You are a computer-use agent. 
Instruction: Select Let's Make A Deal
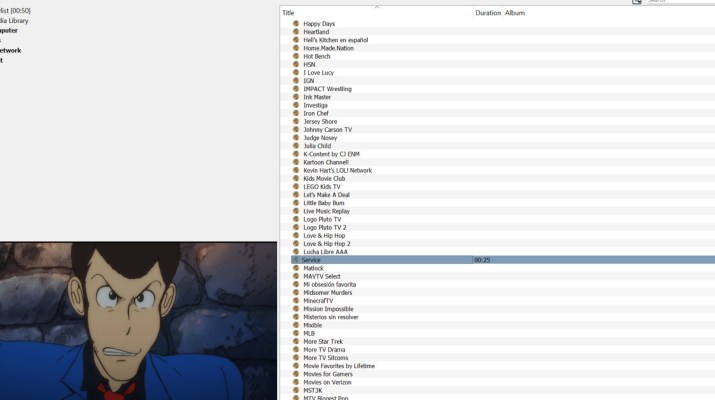pyautogui.click(x=326, y=195)
